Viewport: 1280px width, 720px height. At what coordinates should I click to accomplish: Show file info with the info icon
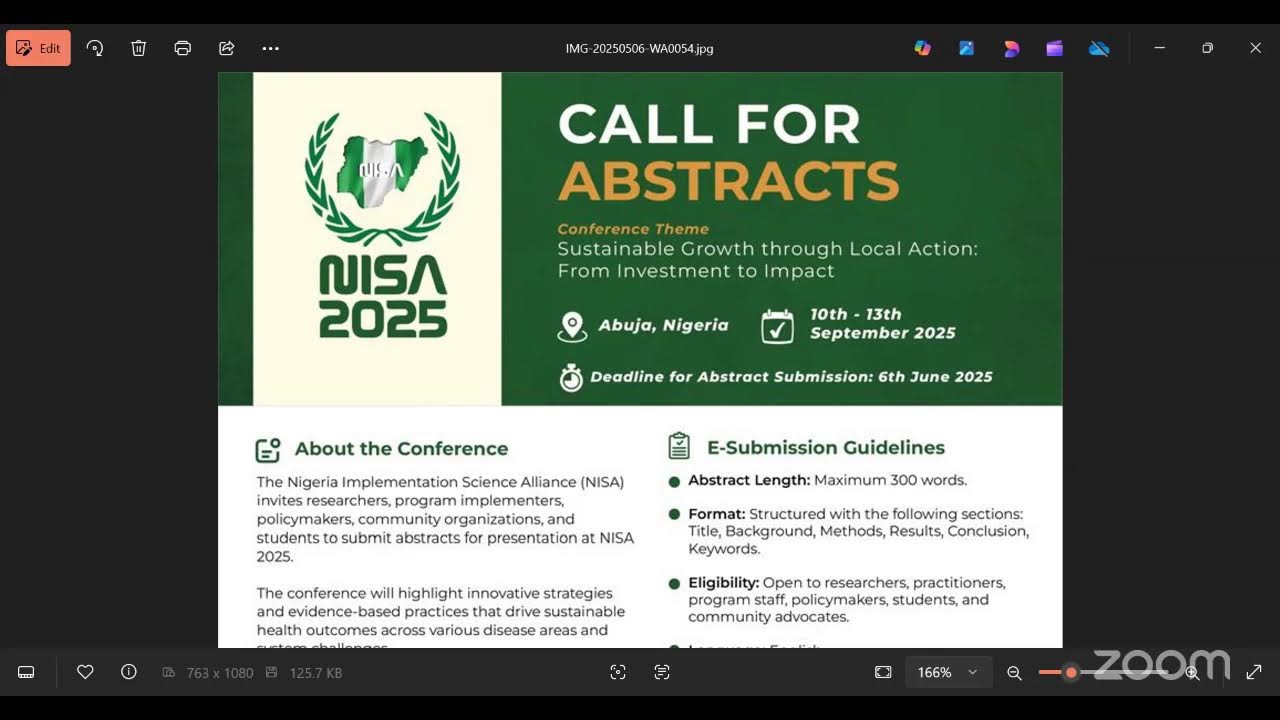point(129,673)
